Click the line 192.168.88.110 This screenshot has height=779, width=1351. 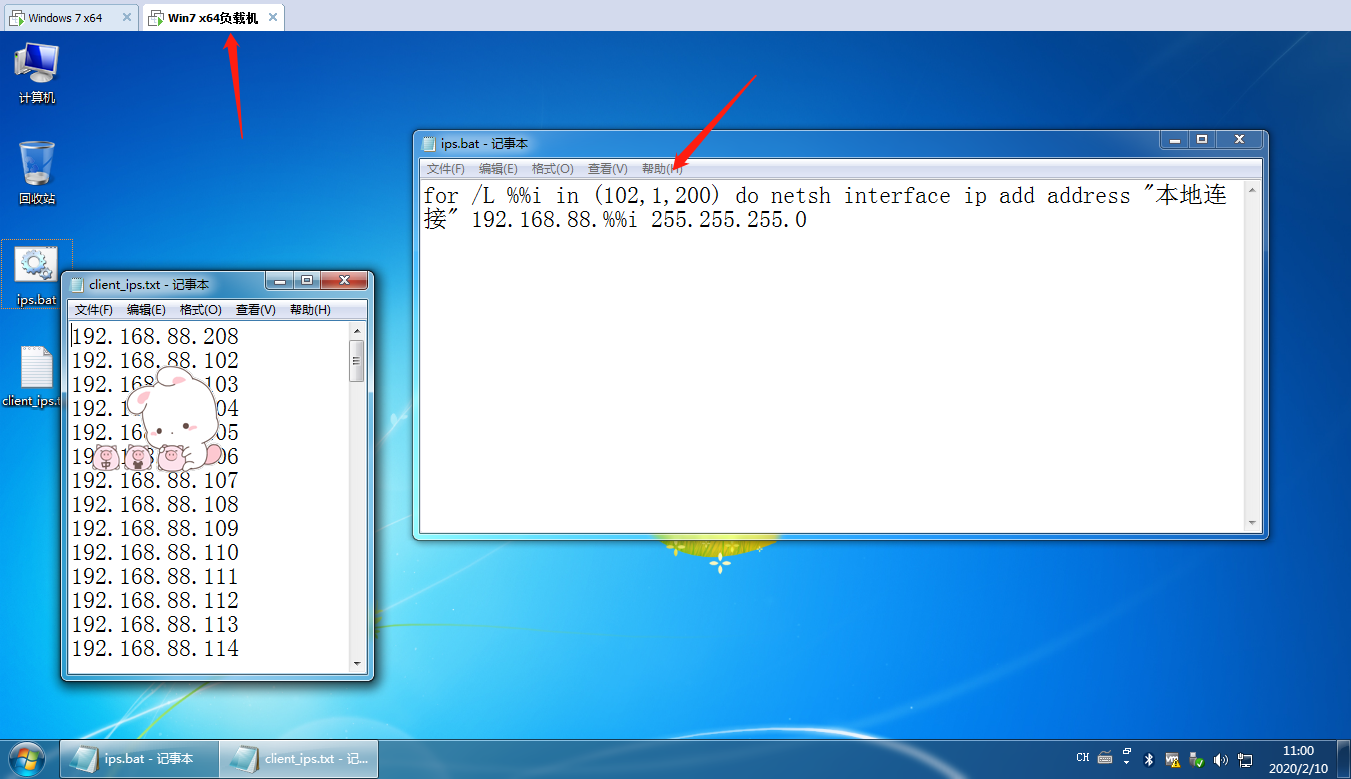point(155,553)
